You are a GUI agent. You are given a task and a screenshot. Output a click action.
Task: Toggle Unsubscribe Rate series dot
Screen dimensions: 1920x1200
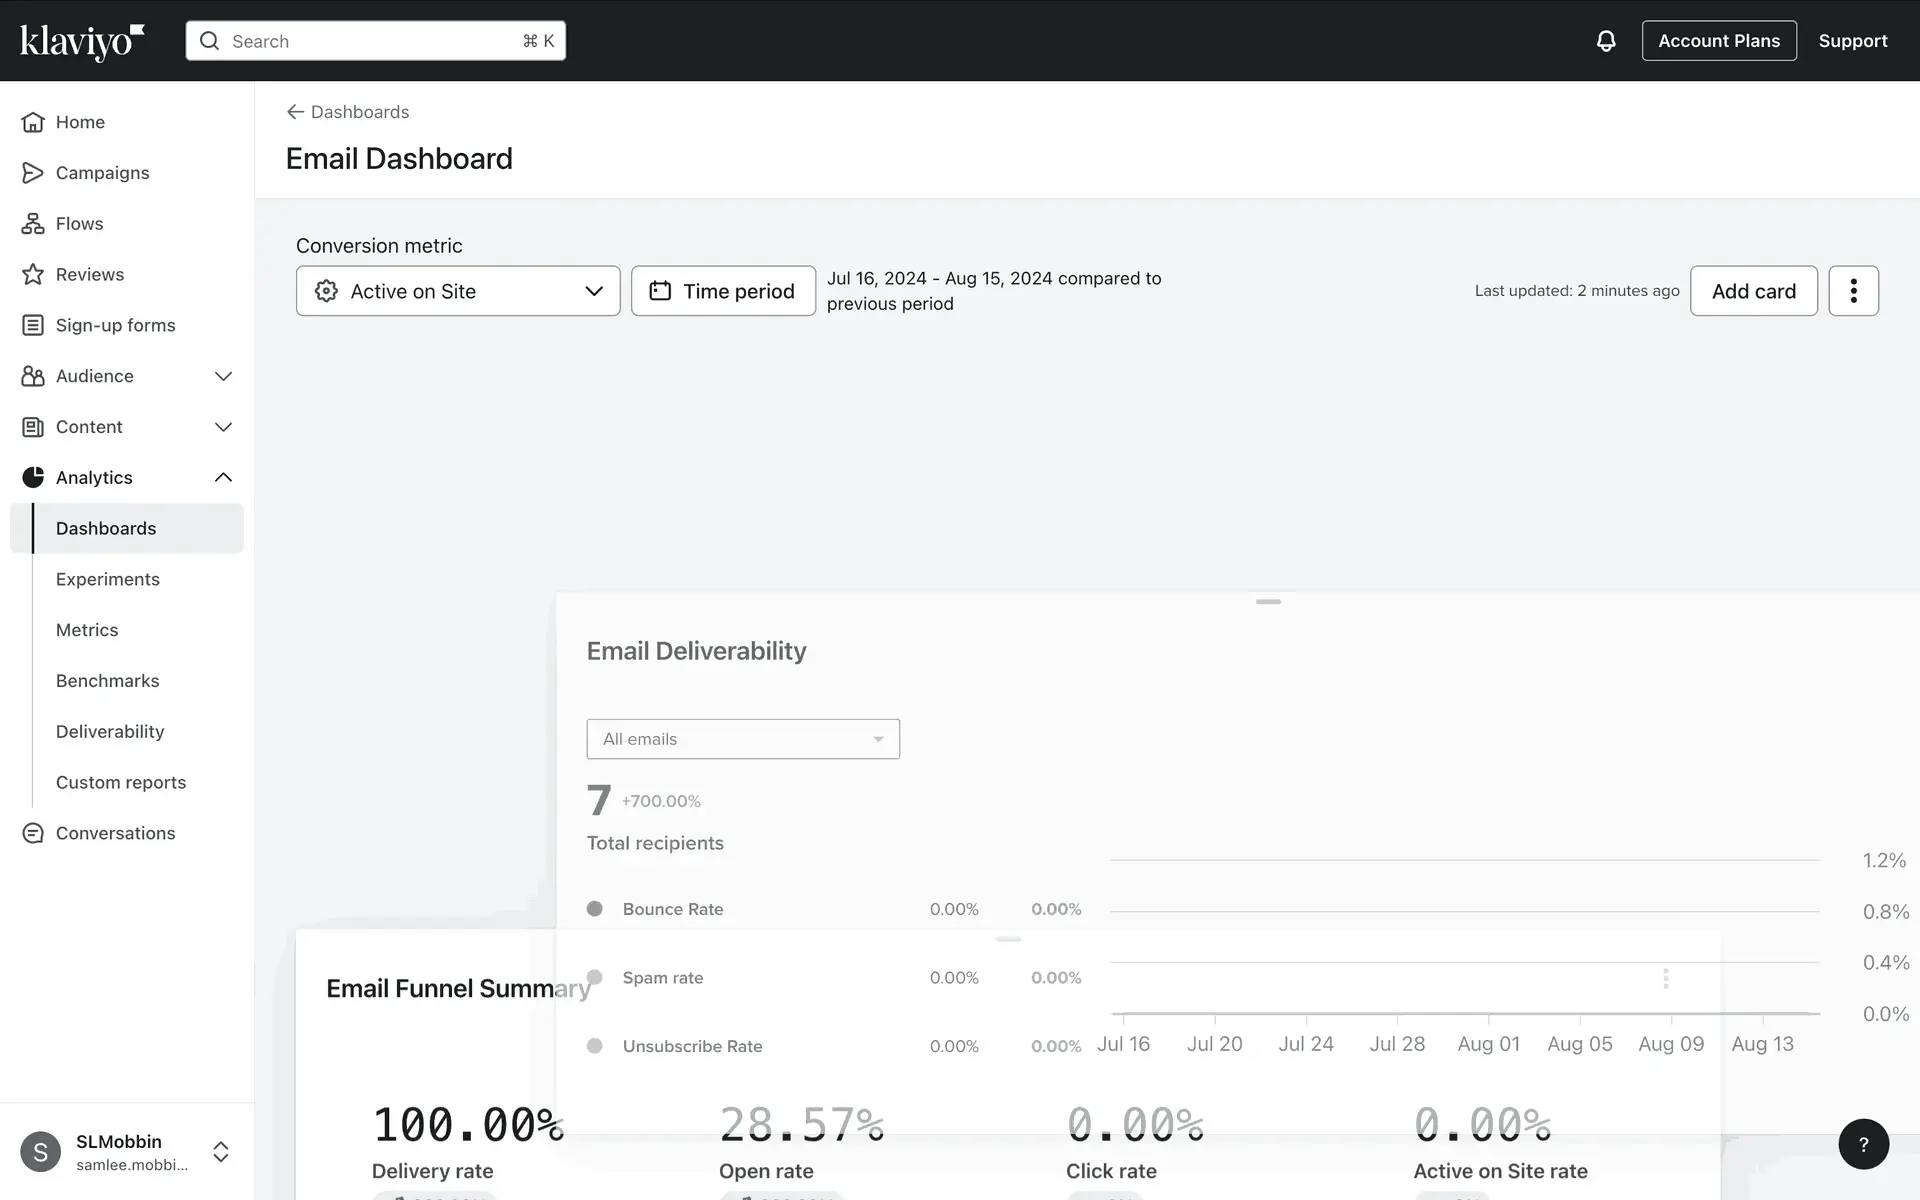click(x=595, y=1046)
